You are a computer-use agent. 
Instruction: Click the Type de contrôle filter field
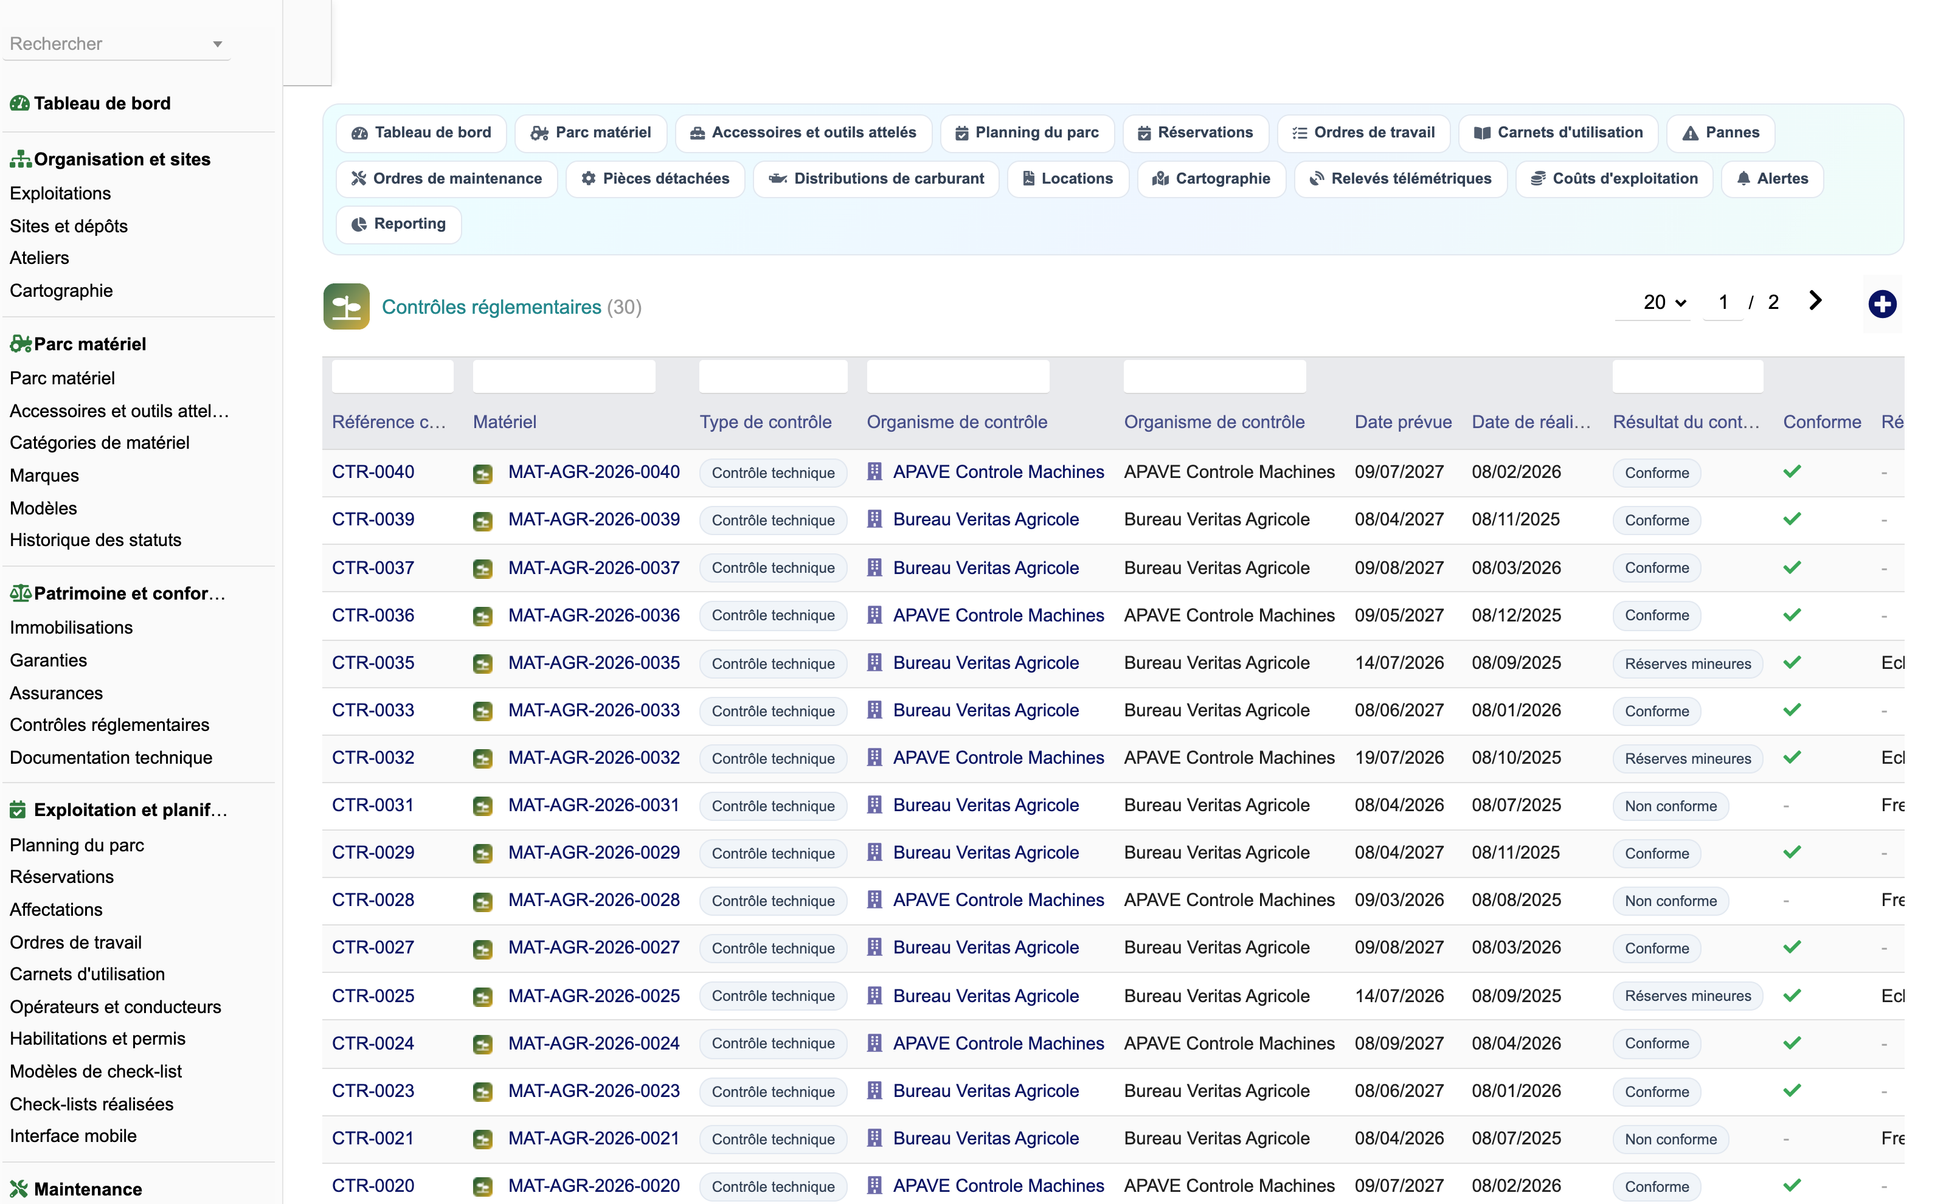tap(773, 377)
